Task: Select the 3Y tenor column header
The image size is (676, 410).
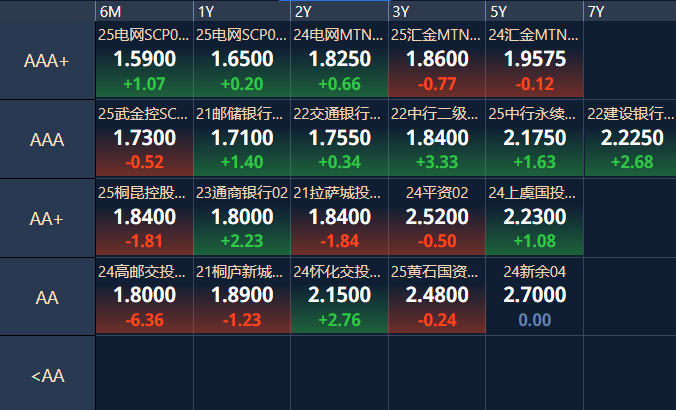Action: [x=437, y=11]
